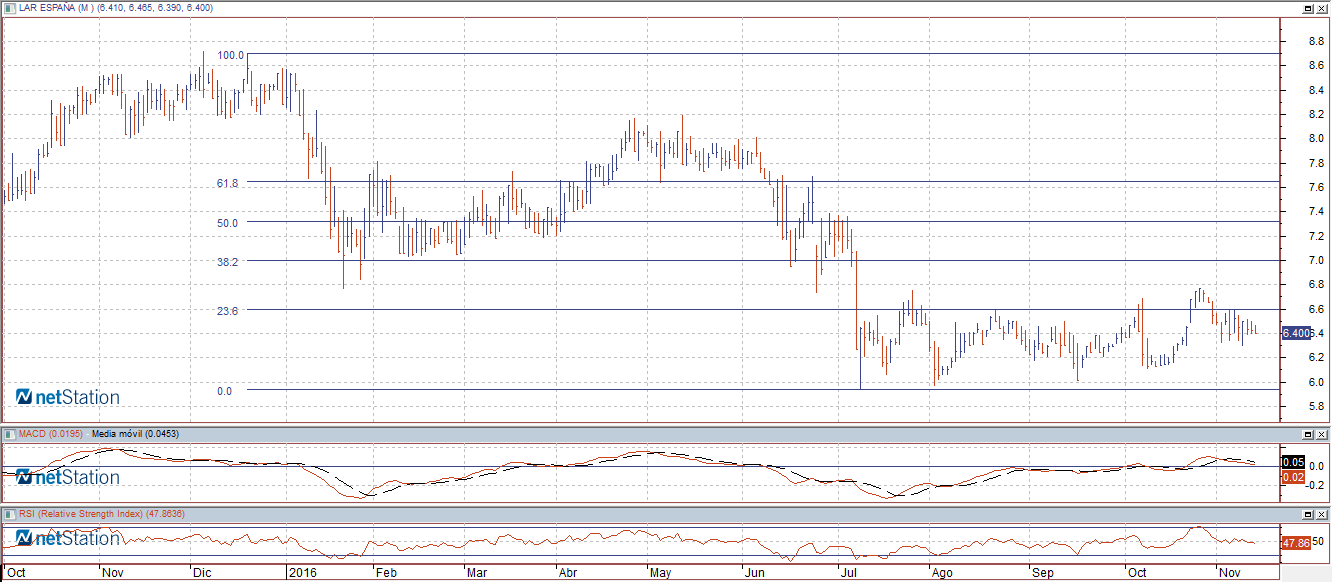The image size is (1332, 582).
Task: Select the MACD (0.0195) label
Action: pyautogui.click(x=53, y=434)
